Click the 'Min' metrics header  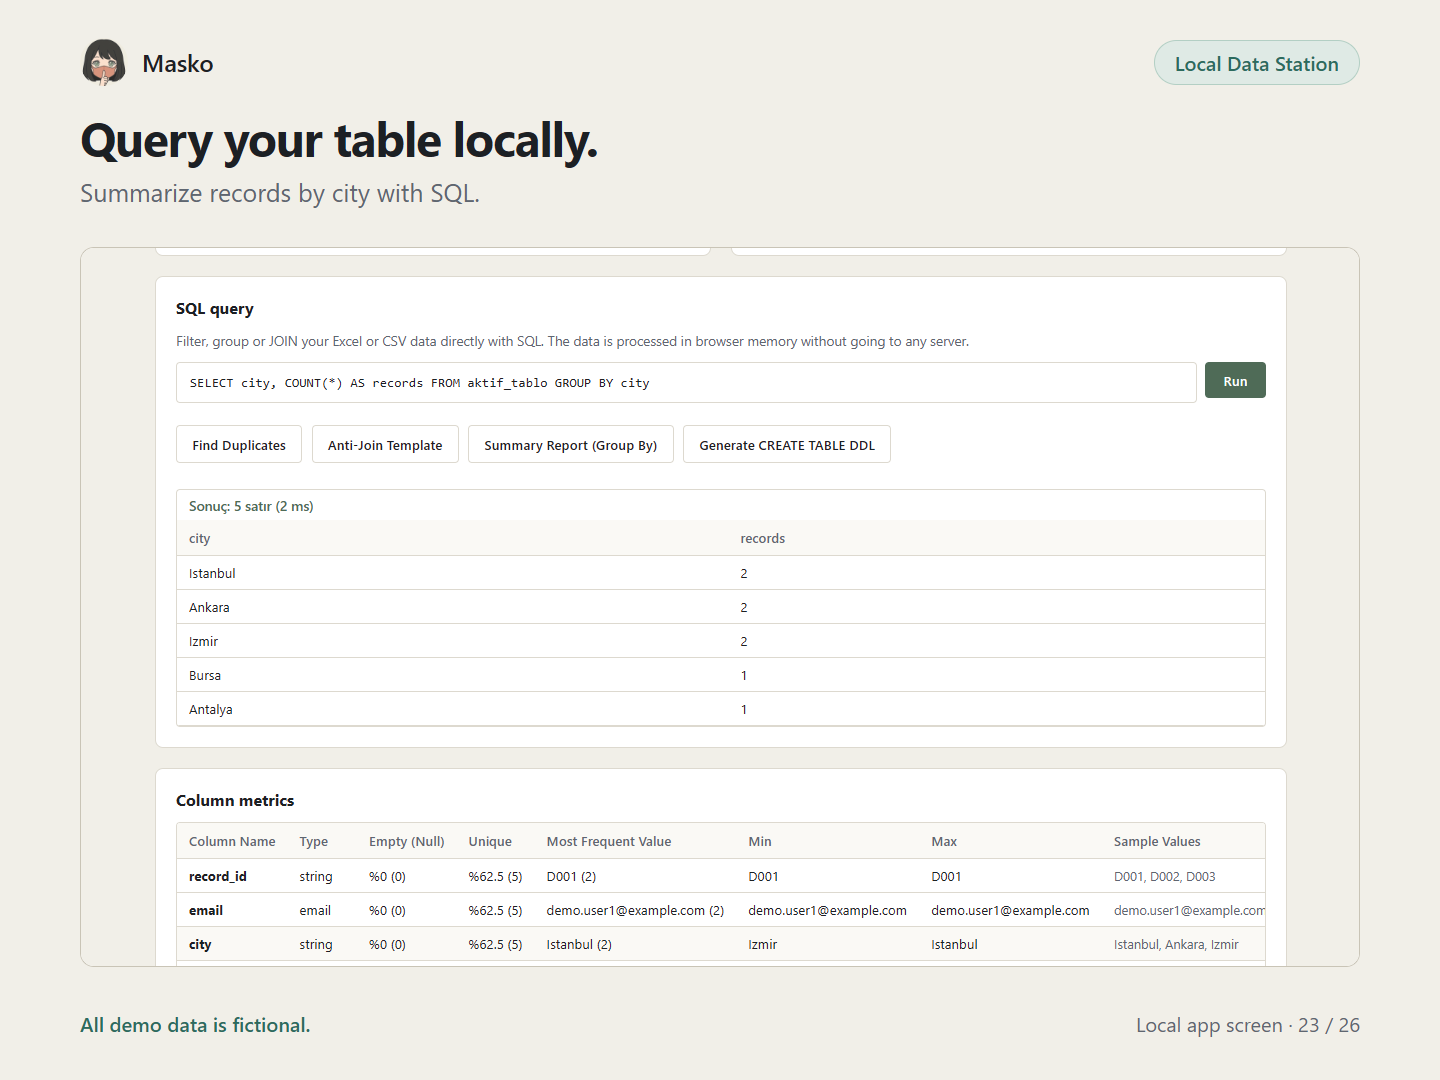760,841
